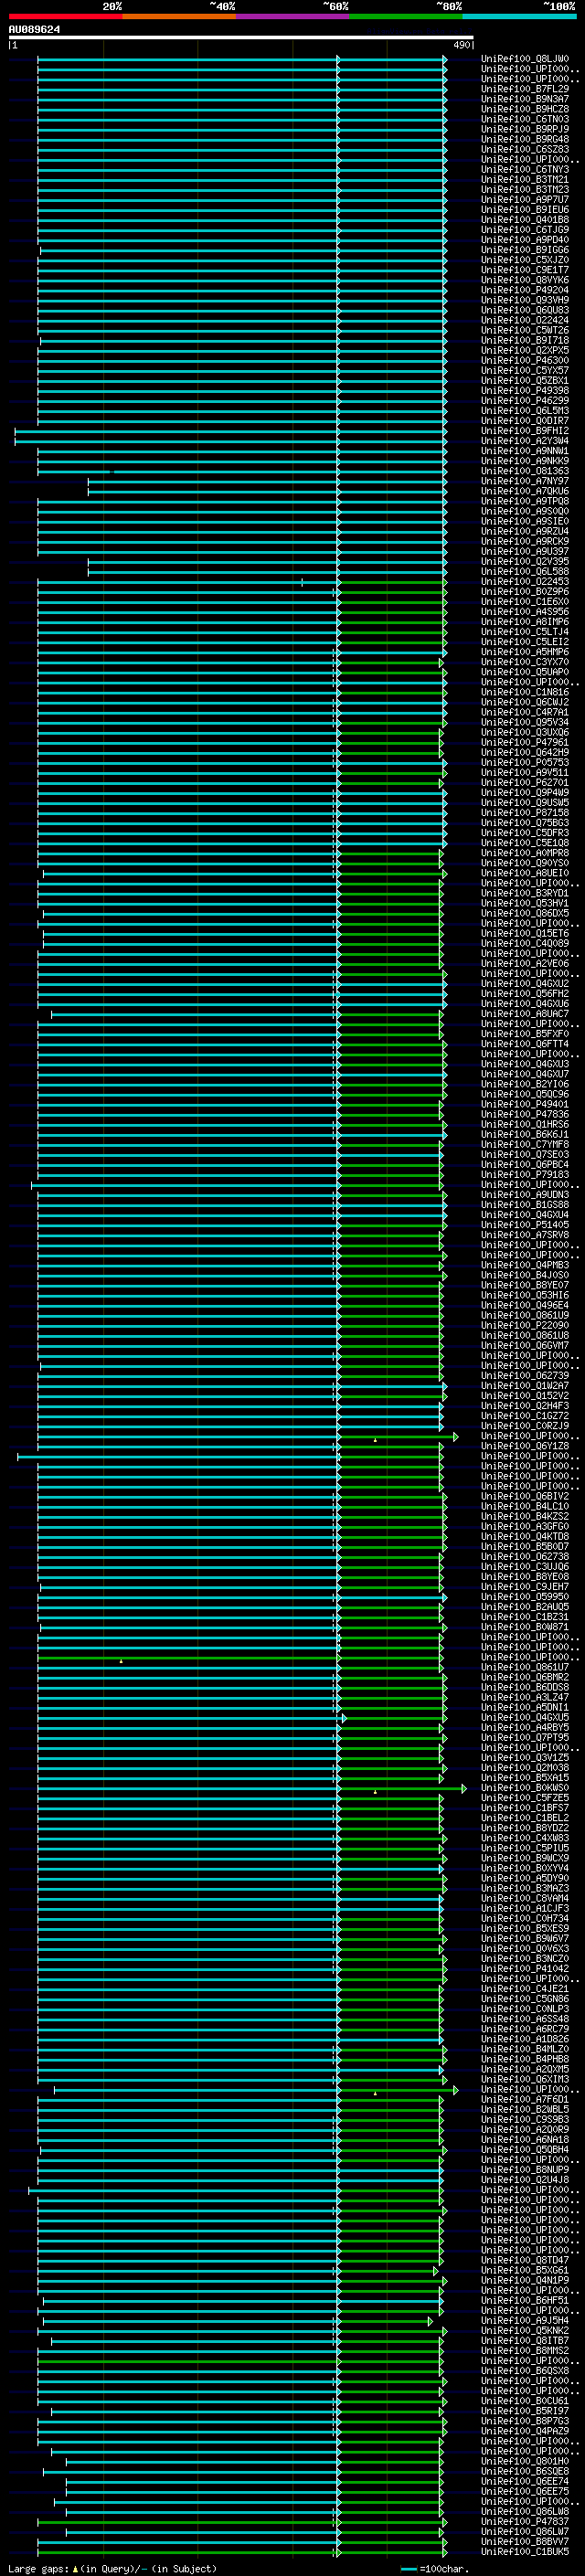Select the label UniRef100_Q8VYK6
Viewport: 585px width, 2576px height.
(x=524, y=280)
